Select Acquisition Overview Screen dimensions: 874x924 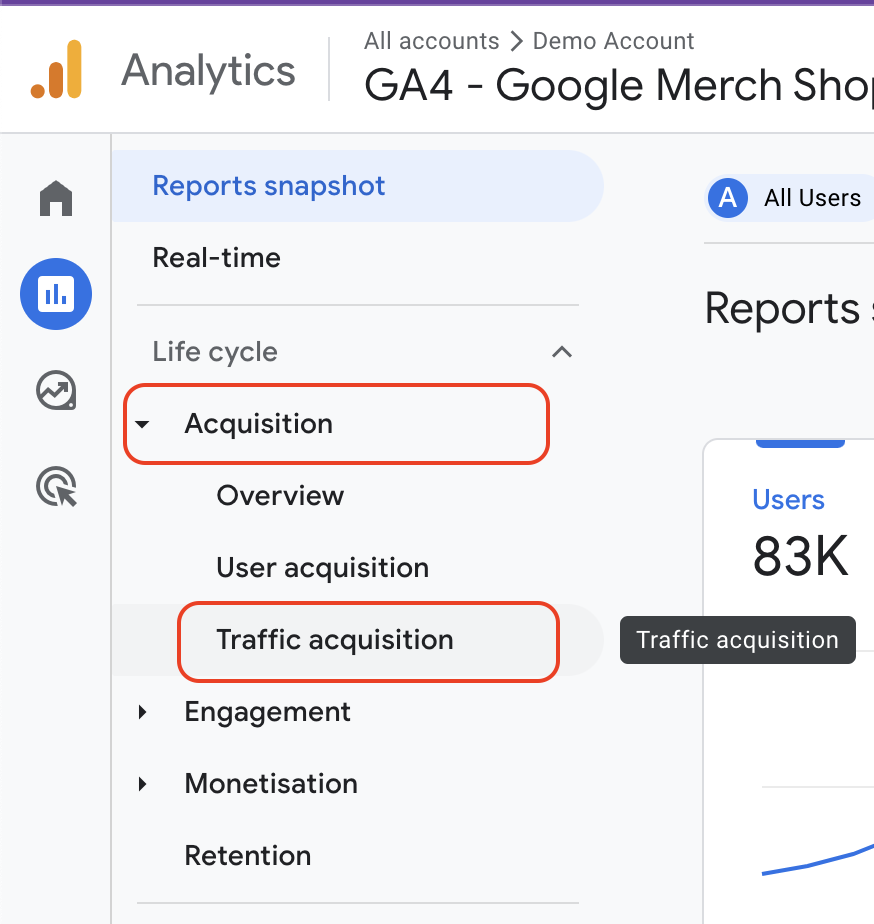tap(280, 496)
